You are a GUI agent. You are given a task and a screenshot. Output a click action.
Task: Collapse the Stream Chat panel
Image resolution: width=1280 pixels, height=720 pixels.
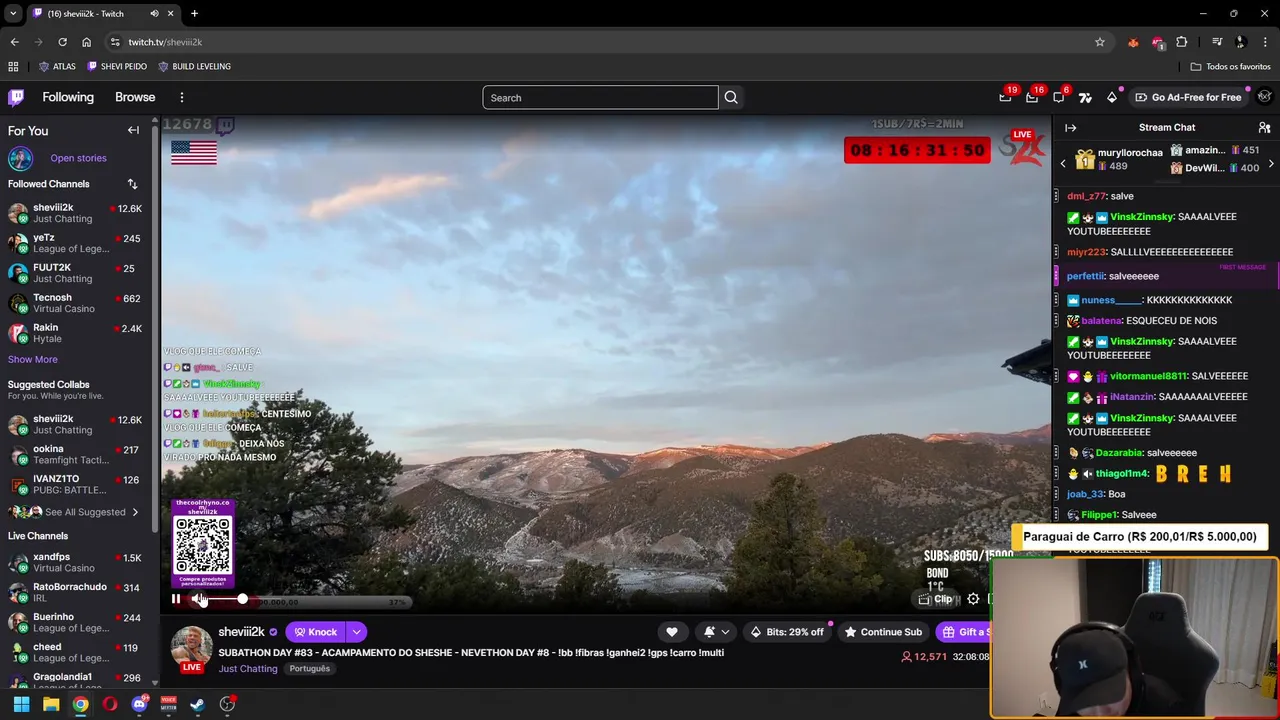[x=1070, y=128]
